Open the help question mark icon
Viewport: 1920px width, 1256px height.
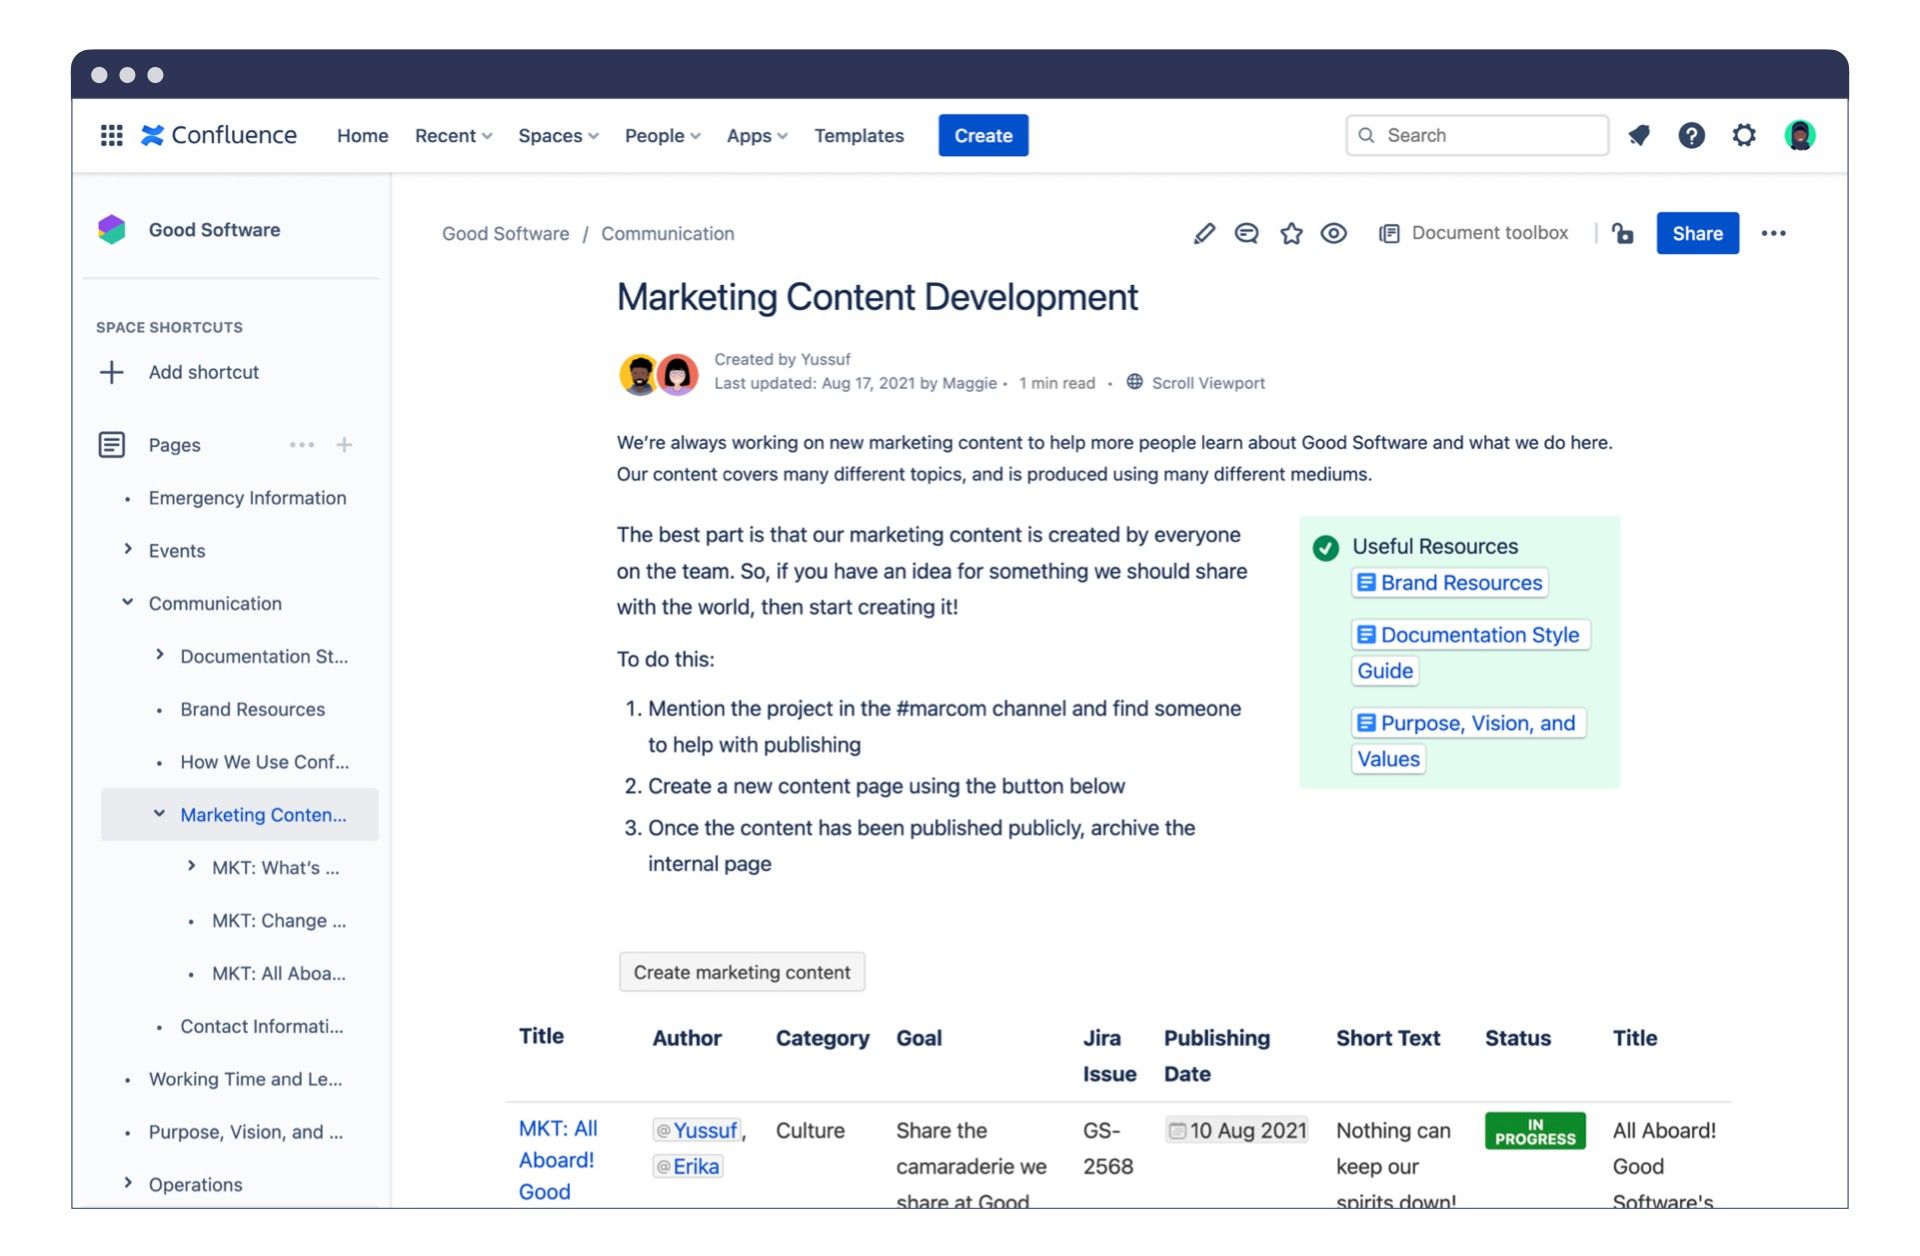pos(1691,135)
